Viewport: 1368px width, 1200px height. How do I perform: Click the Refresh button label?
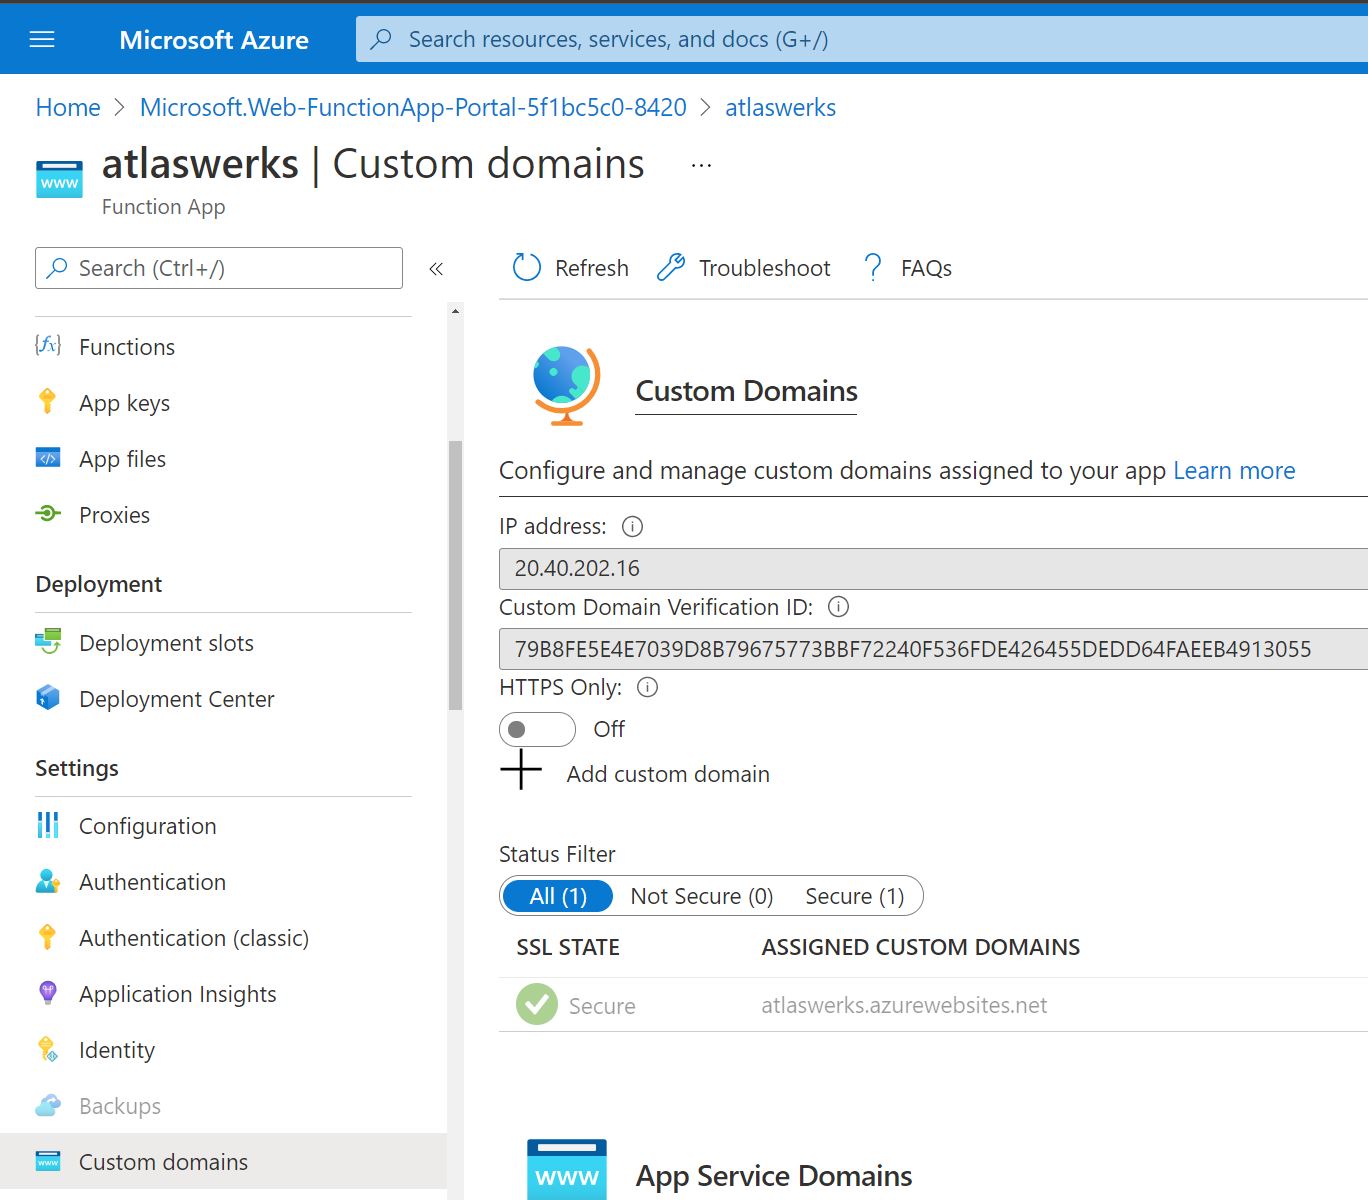[592, 268]
